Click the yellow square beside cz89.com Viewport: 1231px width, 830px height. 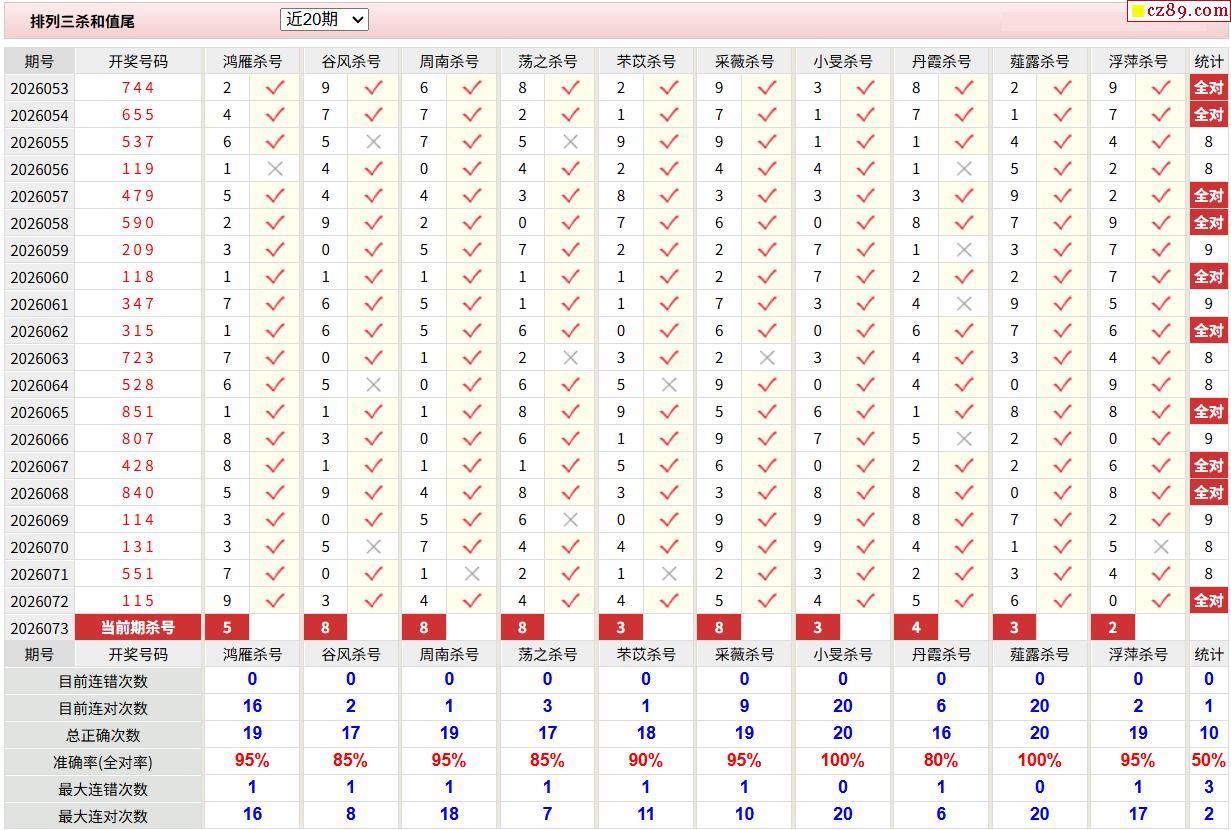pyautogui.click(x=1137, y=12)
